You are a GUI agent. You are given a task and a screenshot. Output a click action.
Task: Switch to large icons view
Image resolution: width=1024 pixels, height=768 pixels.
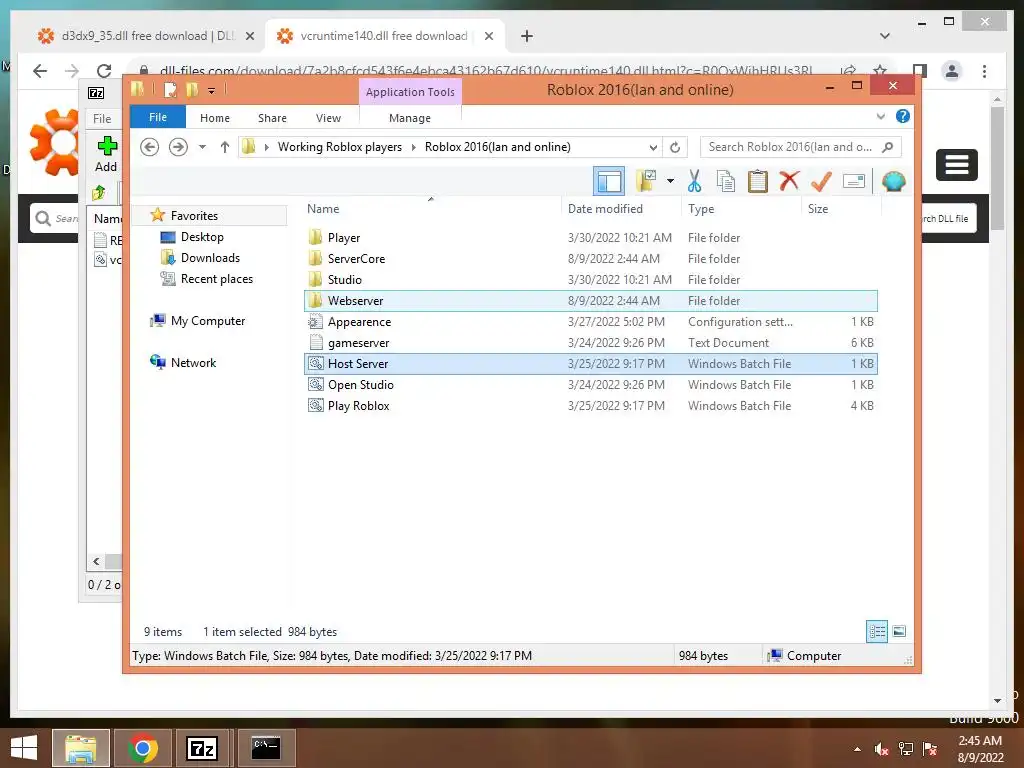point(899,631)
